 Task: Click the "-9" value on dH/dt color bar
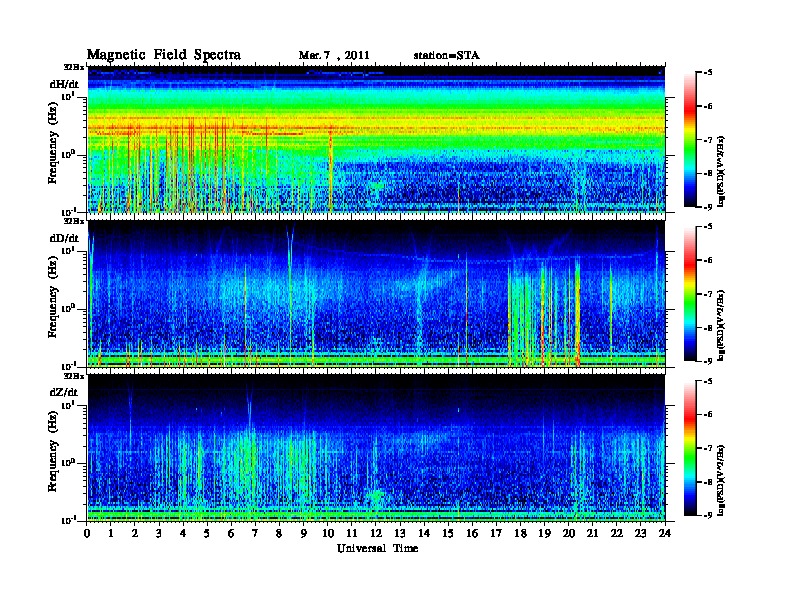(708, 207)
